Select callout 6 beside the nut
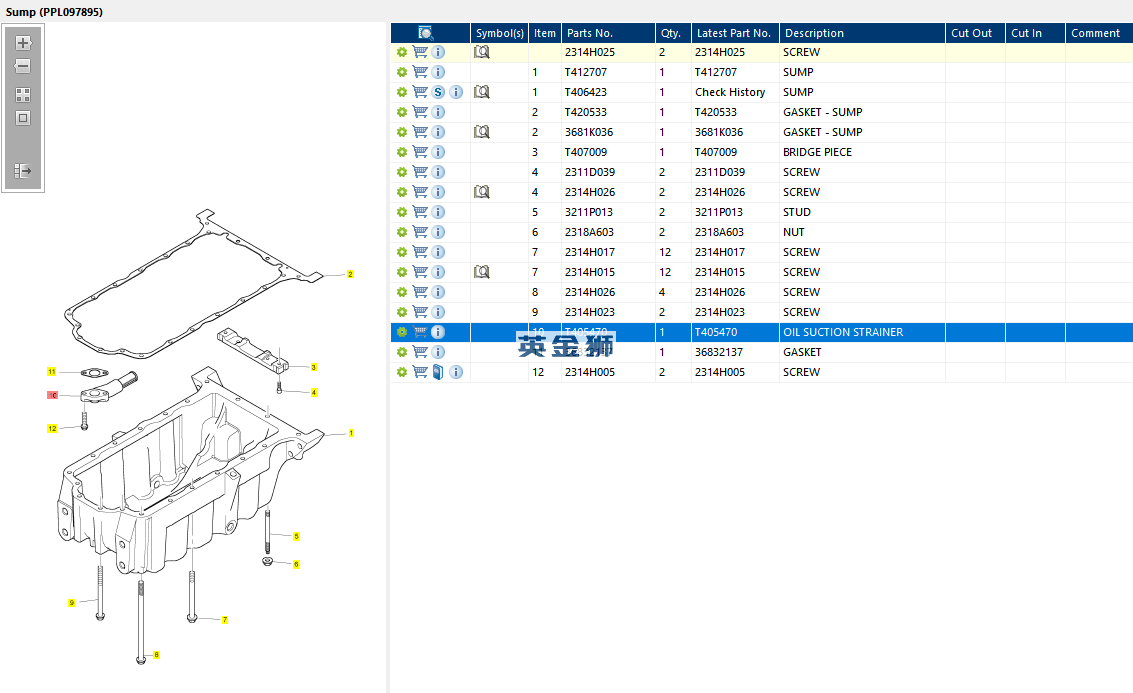1133x693 pixels. click(x=296, y=564)
